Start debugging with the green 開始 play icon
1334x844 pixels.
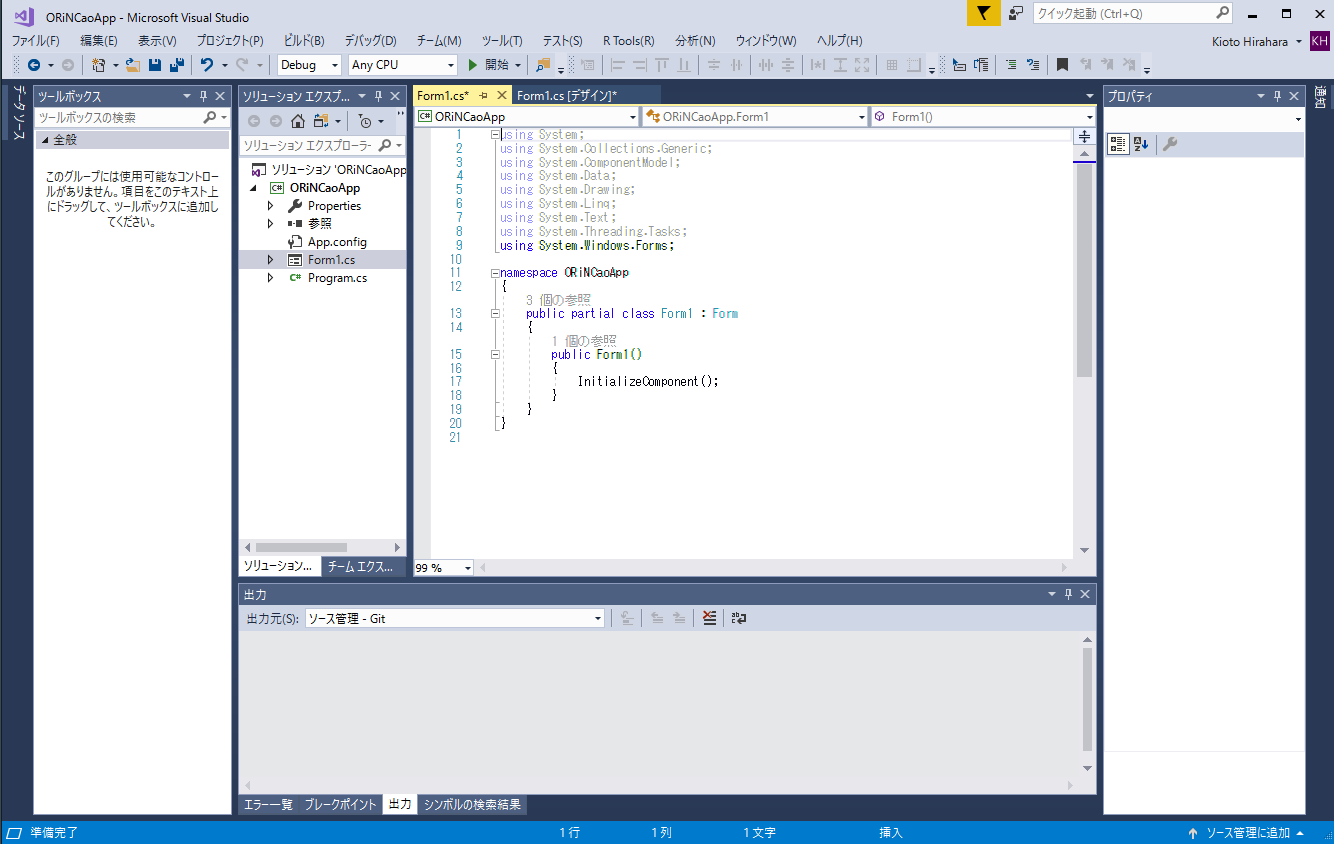point(471,64)
